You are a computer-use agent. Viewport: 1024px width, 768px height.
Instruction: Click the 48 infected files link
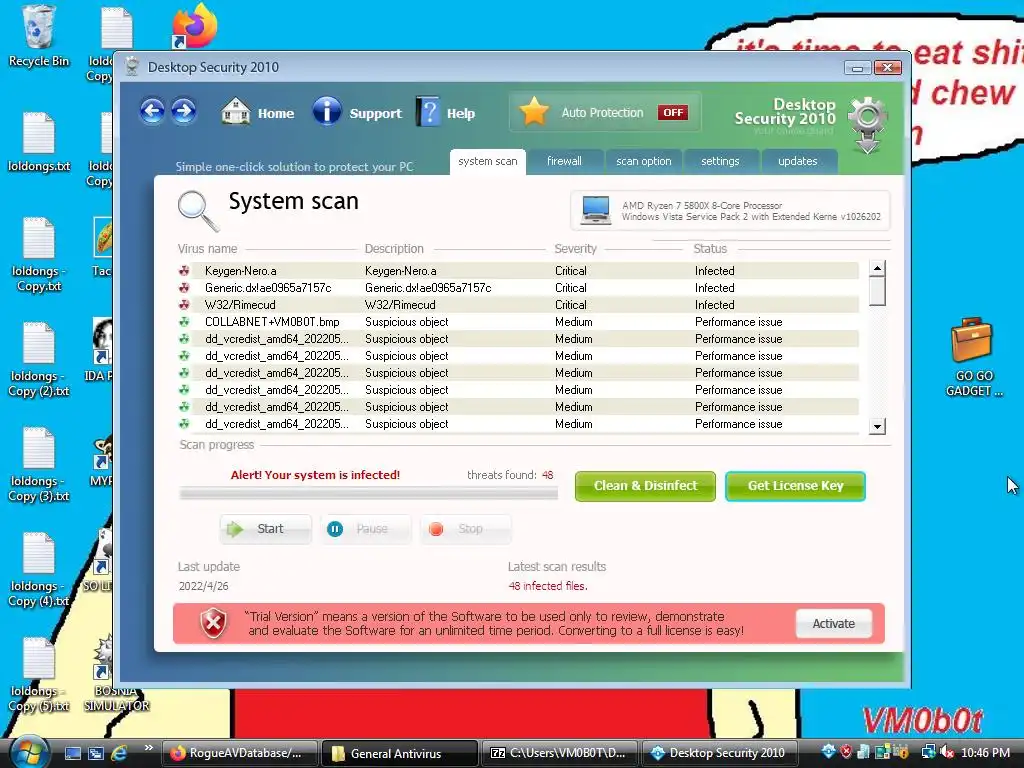point(548,586)
